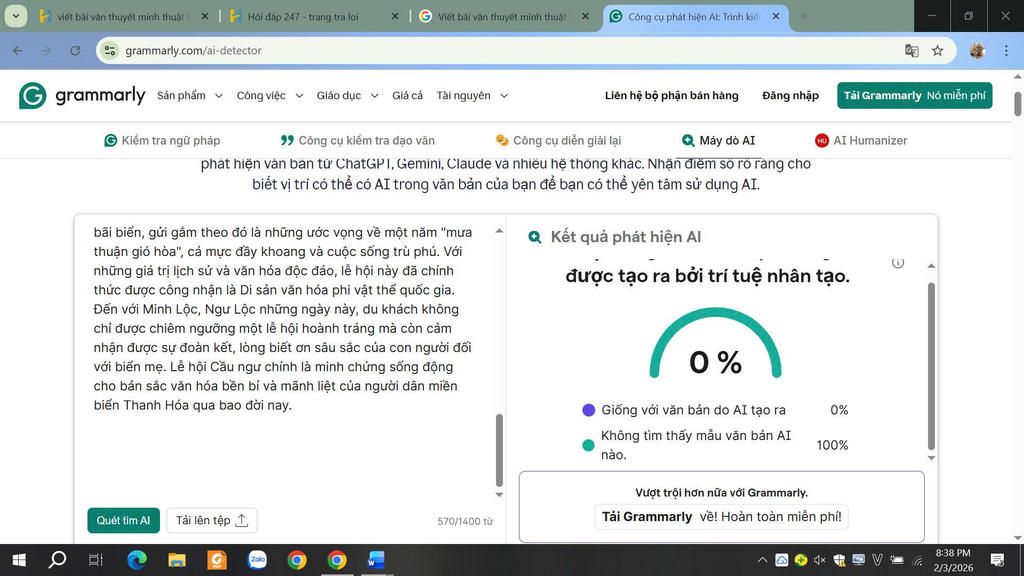The width and height of the screenshot is (1024, 576).
Task: Open Công cụ kiểm tra đạo văn
Action: coord(358,140)
